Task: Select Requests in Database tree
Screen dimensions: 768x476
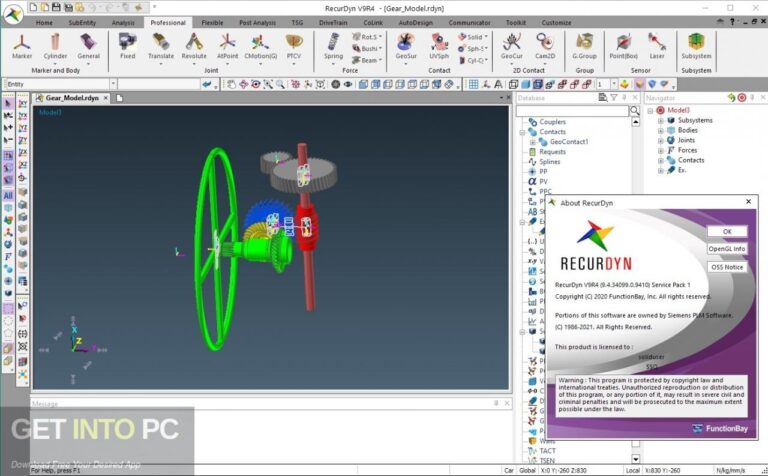Action: [x=552, y=152]
